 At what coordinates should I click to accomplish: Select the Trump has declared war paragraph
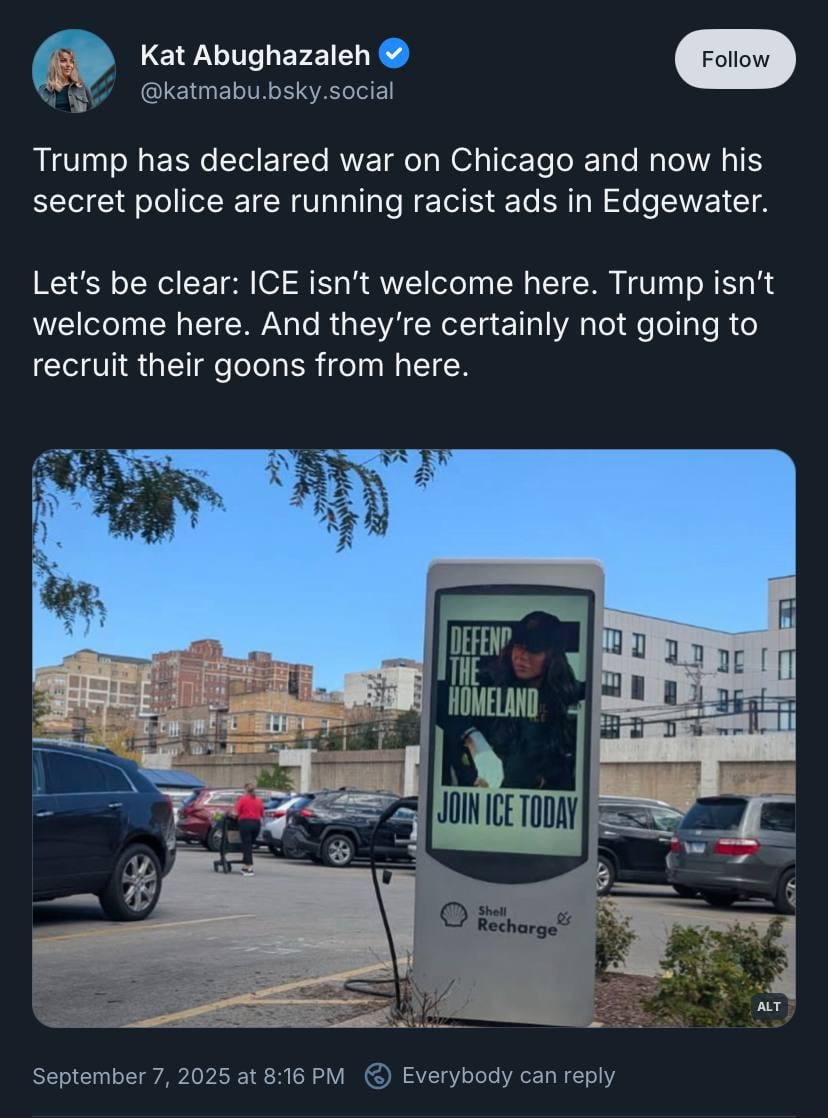[401, 180]
